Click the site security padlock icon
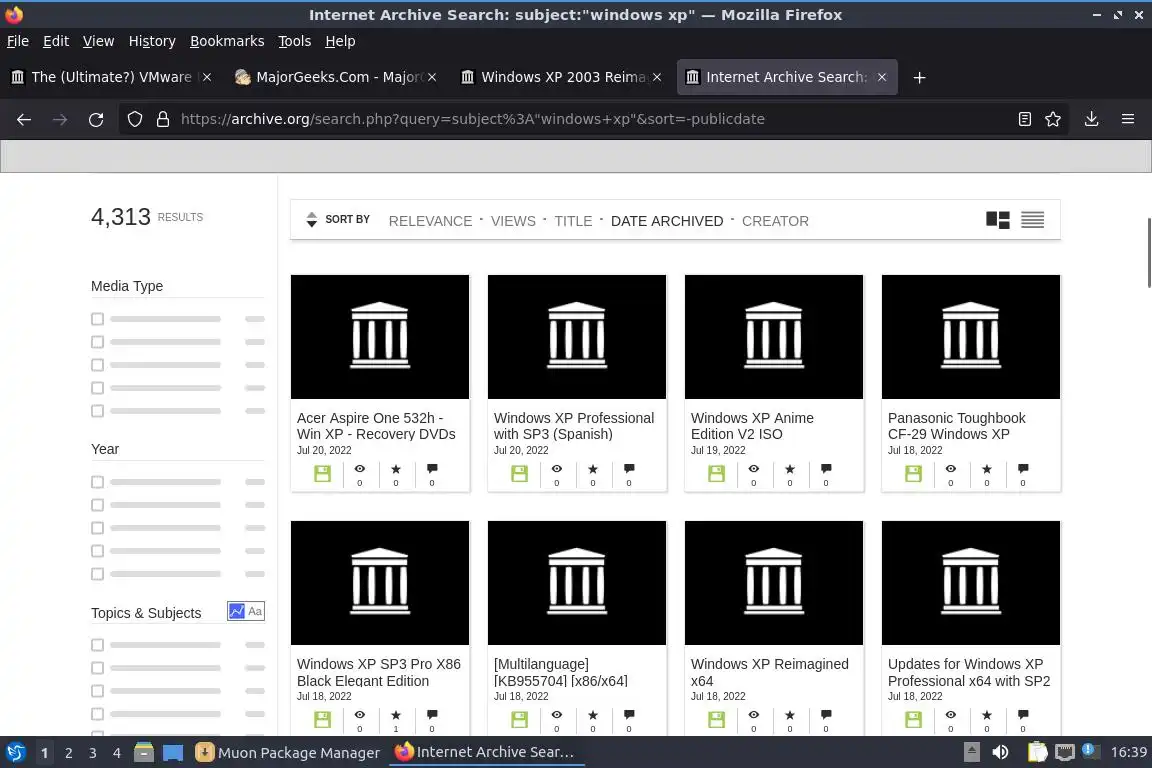This screenshot has height=768, width=1152. pyautogui.click(x=163, y=119)
